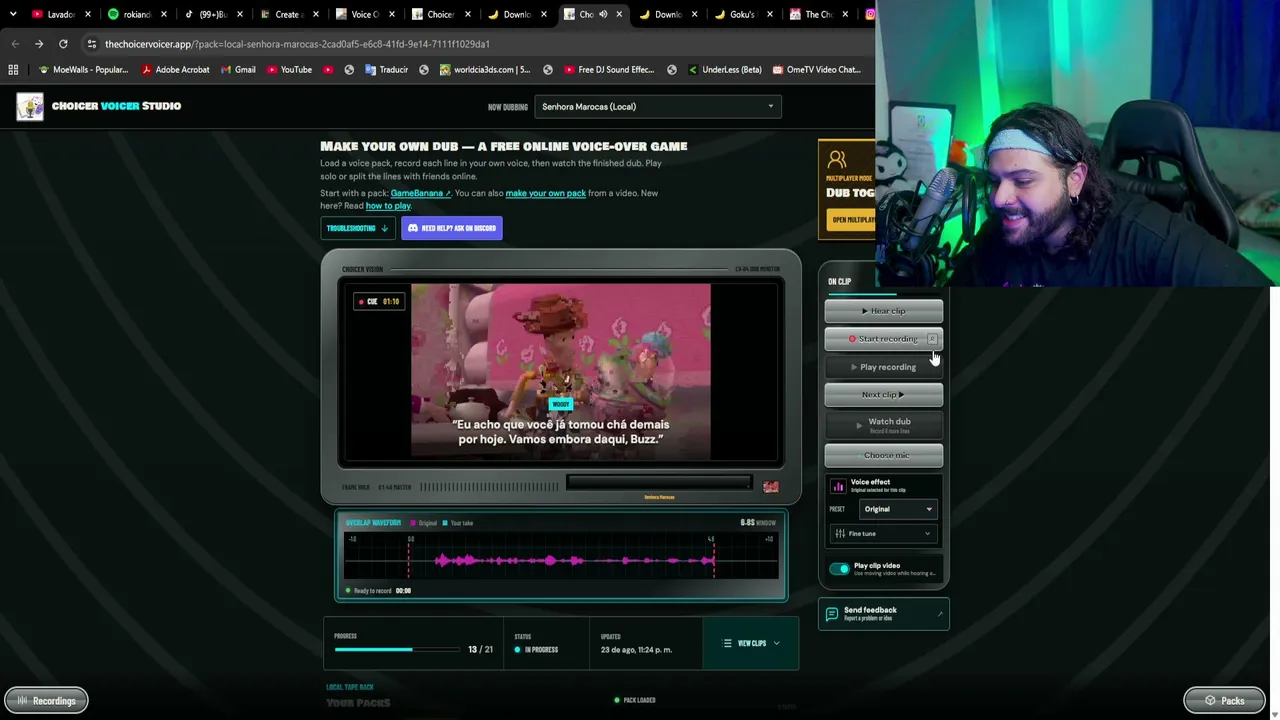The height and width of the screenshot is (720, 1280).
Task: Click the 'Ready to record' status text
Action: (371, 591)
